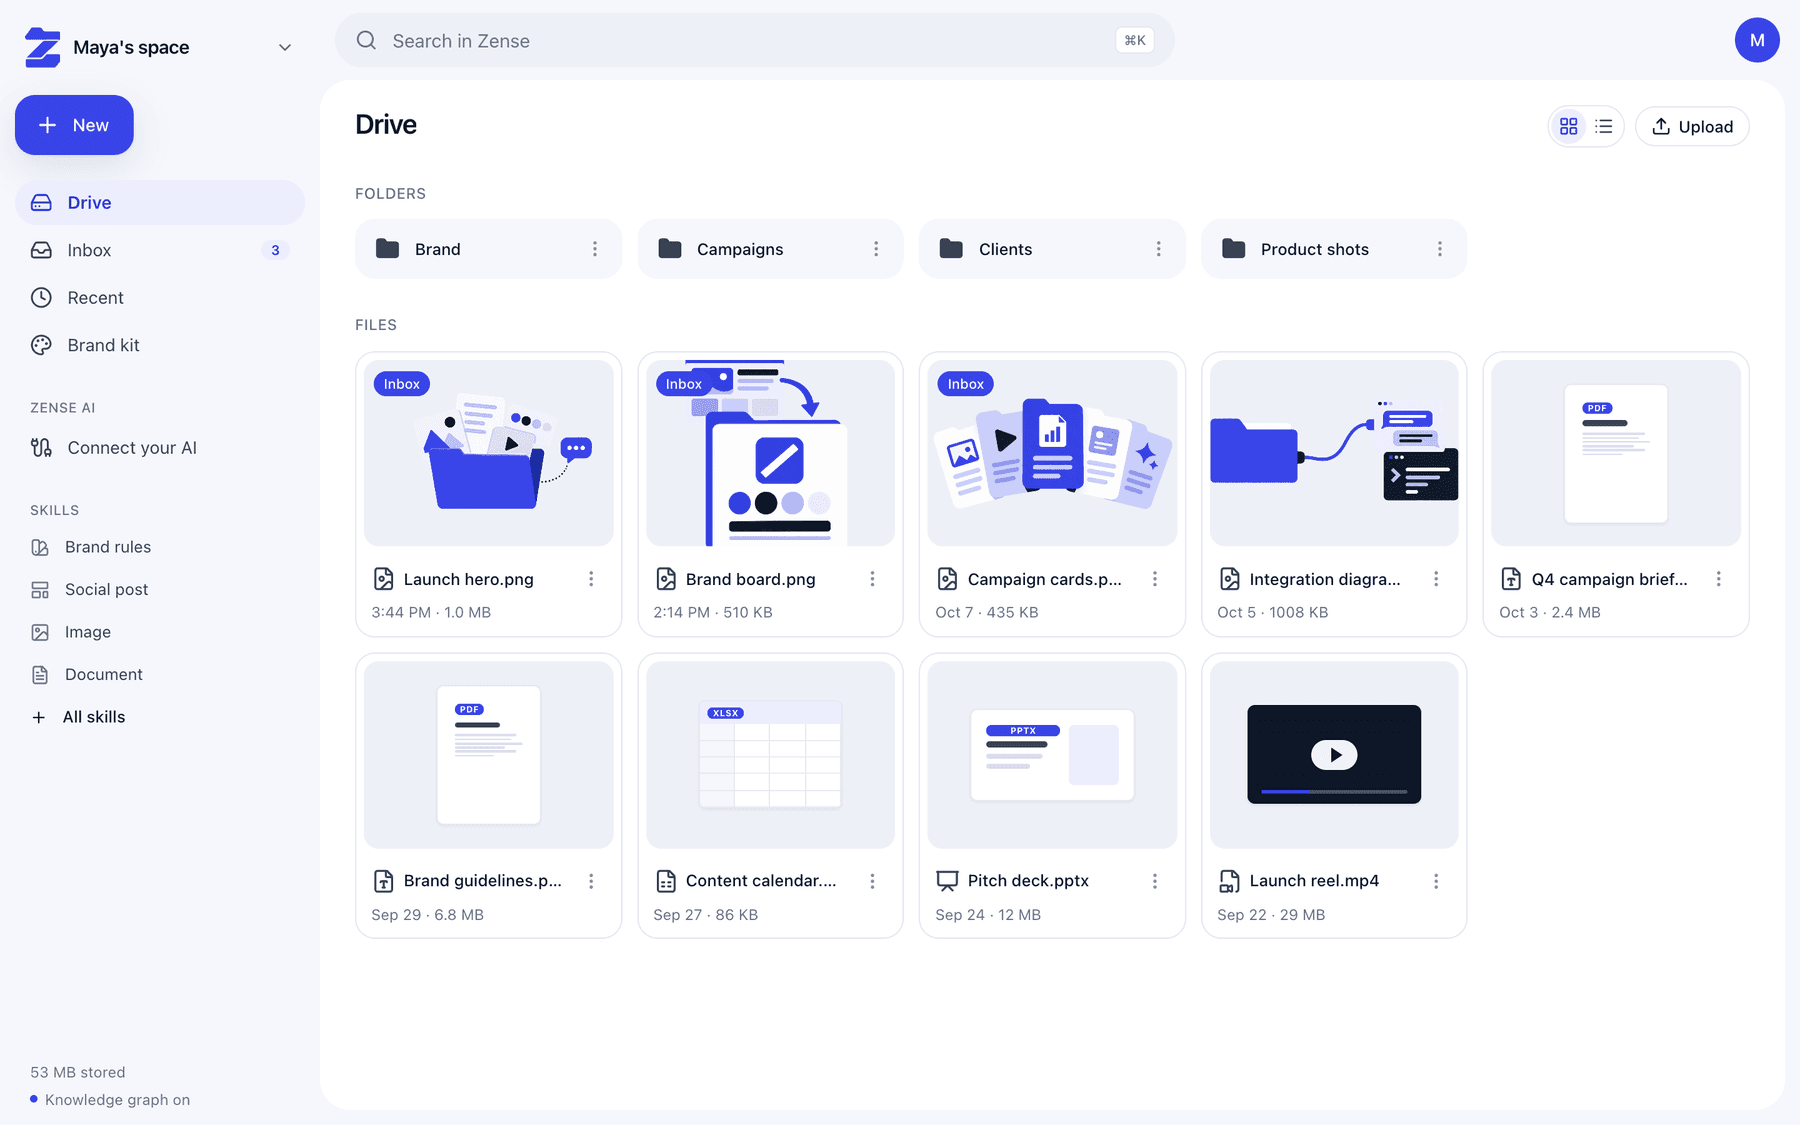Open the Clients folder

click(1052, 249)
